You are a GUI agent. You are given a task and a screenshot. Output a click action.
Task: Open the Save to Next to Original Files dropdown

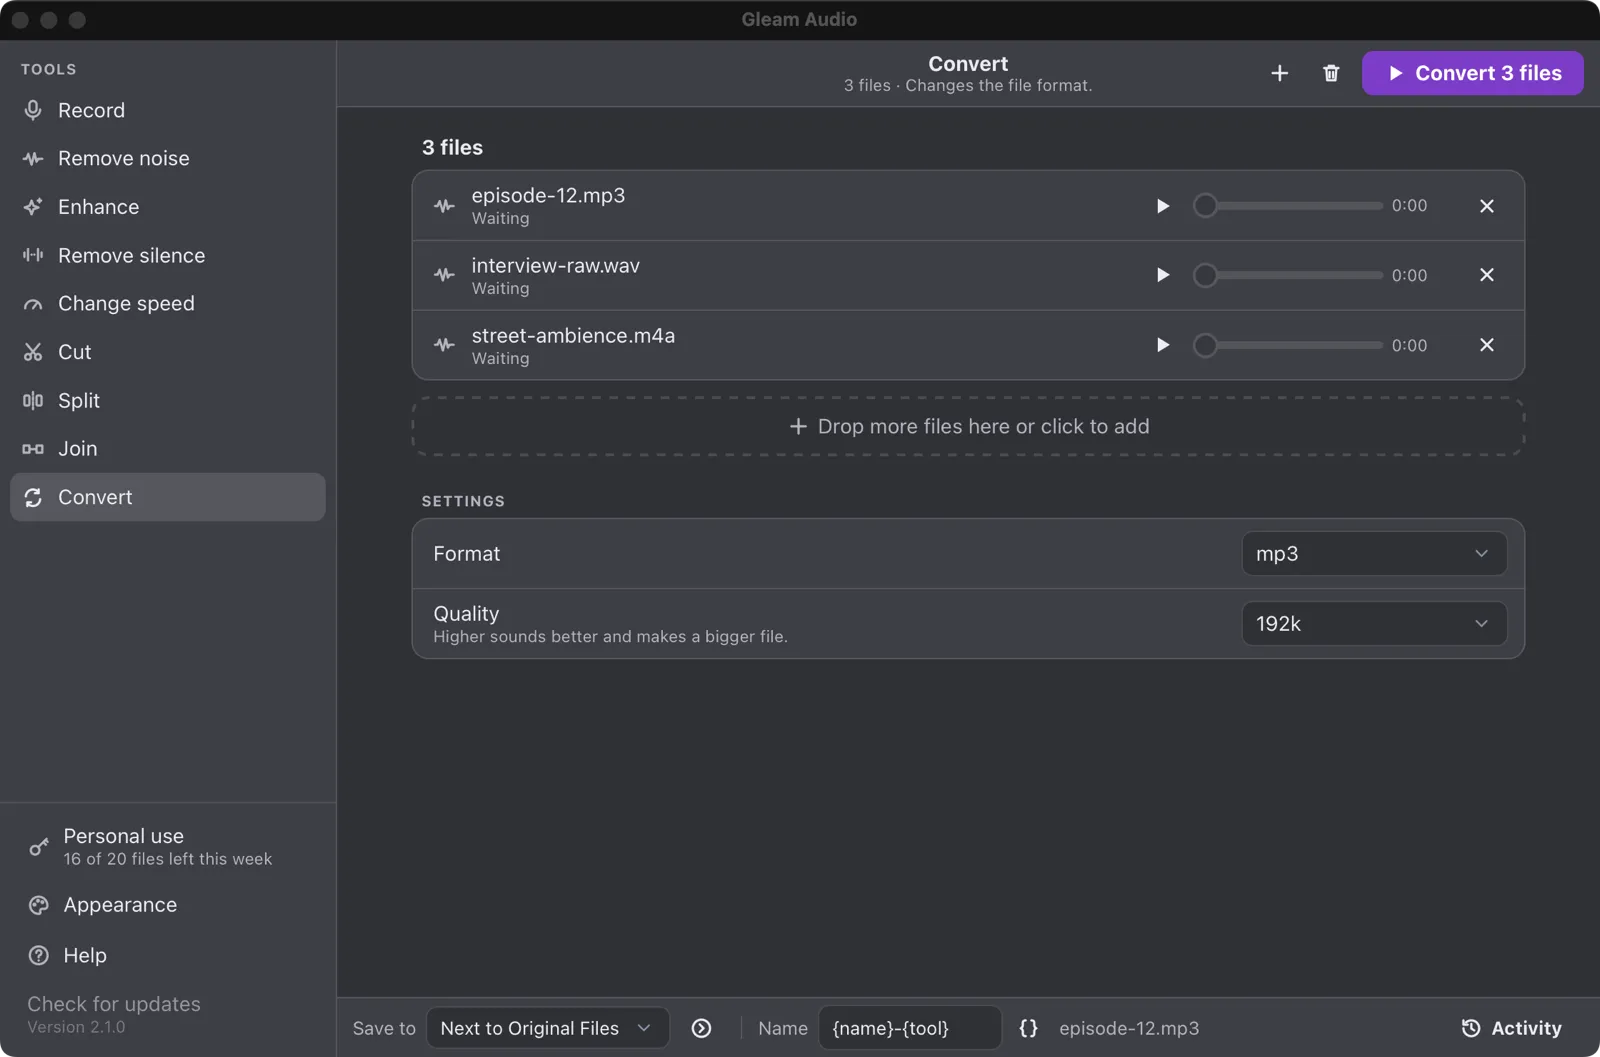tap(547, 1028)
